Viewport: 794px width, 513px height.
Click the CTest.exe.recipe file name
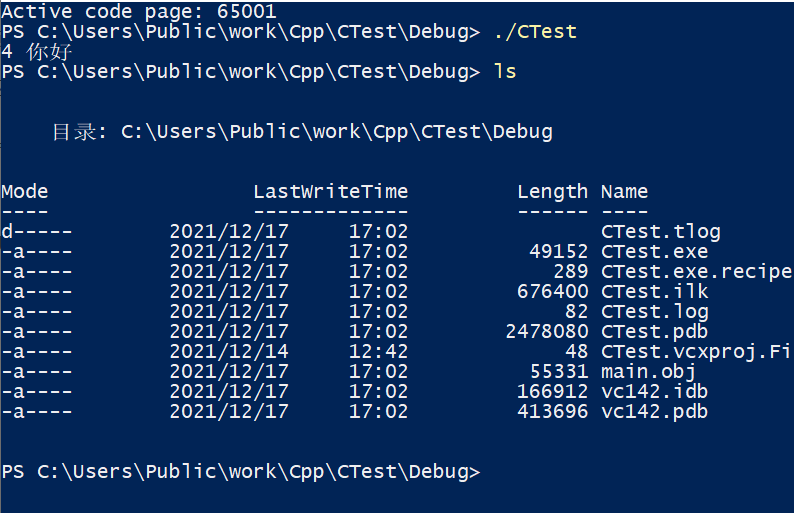click(x=696, y=272)
